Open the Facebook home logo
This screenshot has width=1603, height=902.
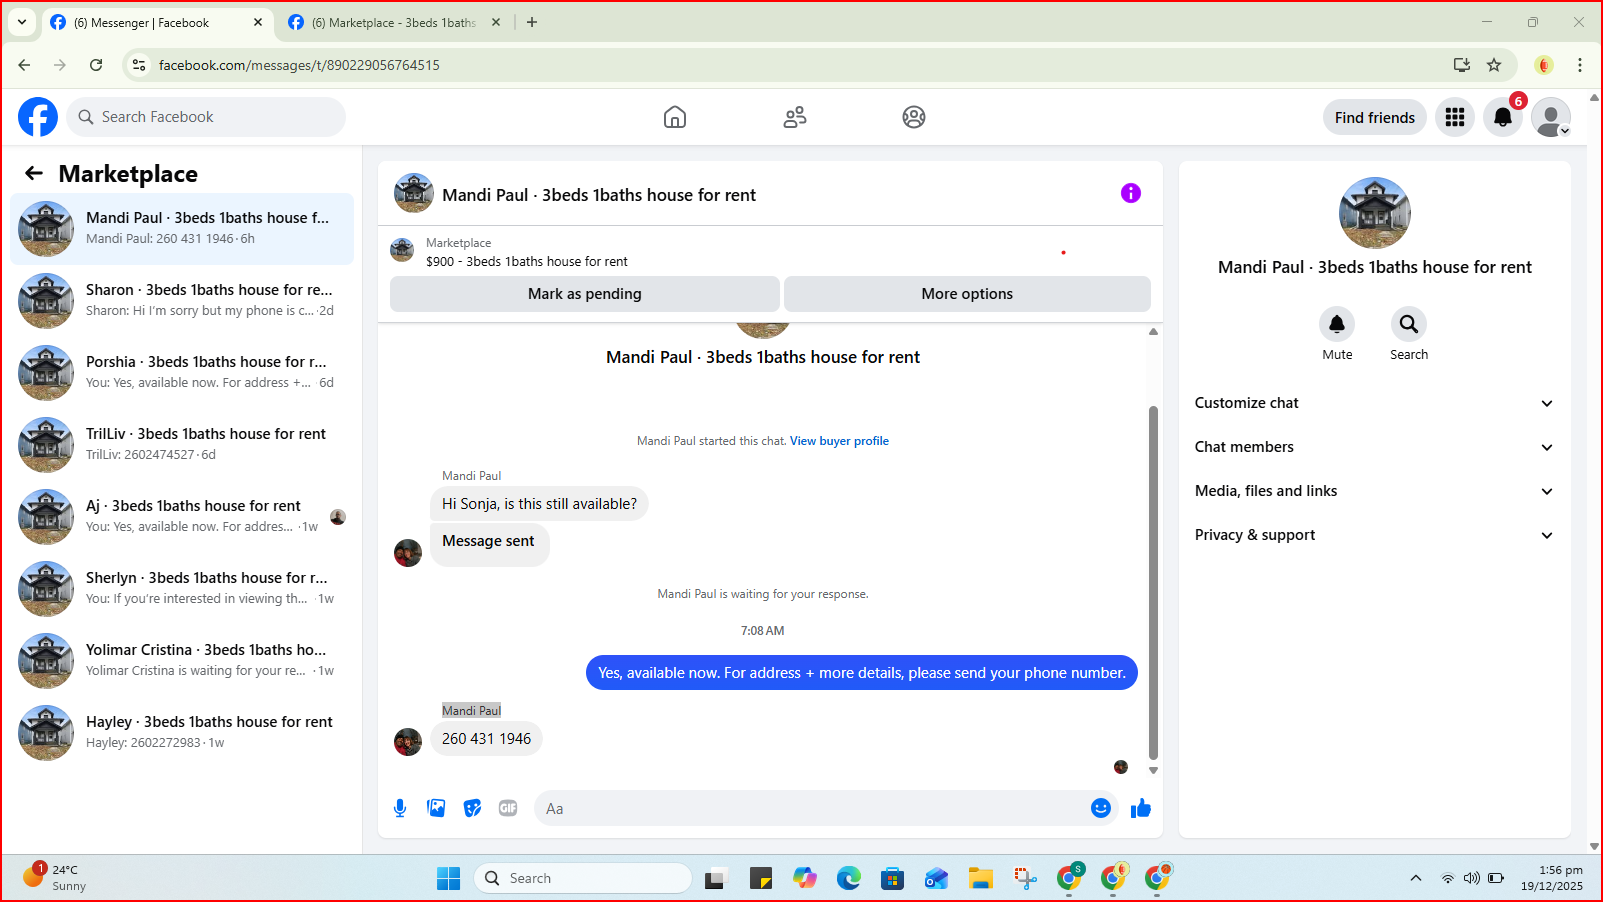click(x=38, y=117)
